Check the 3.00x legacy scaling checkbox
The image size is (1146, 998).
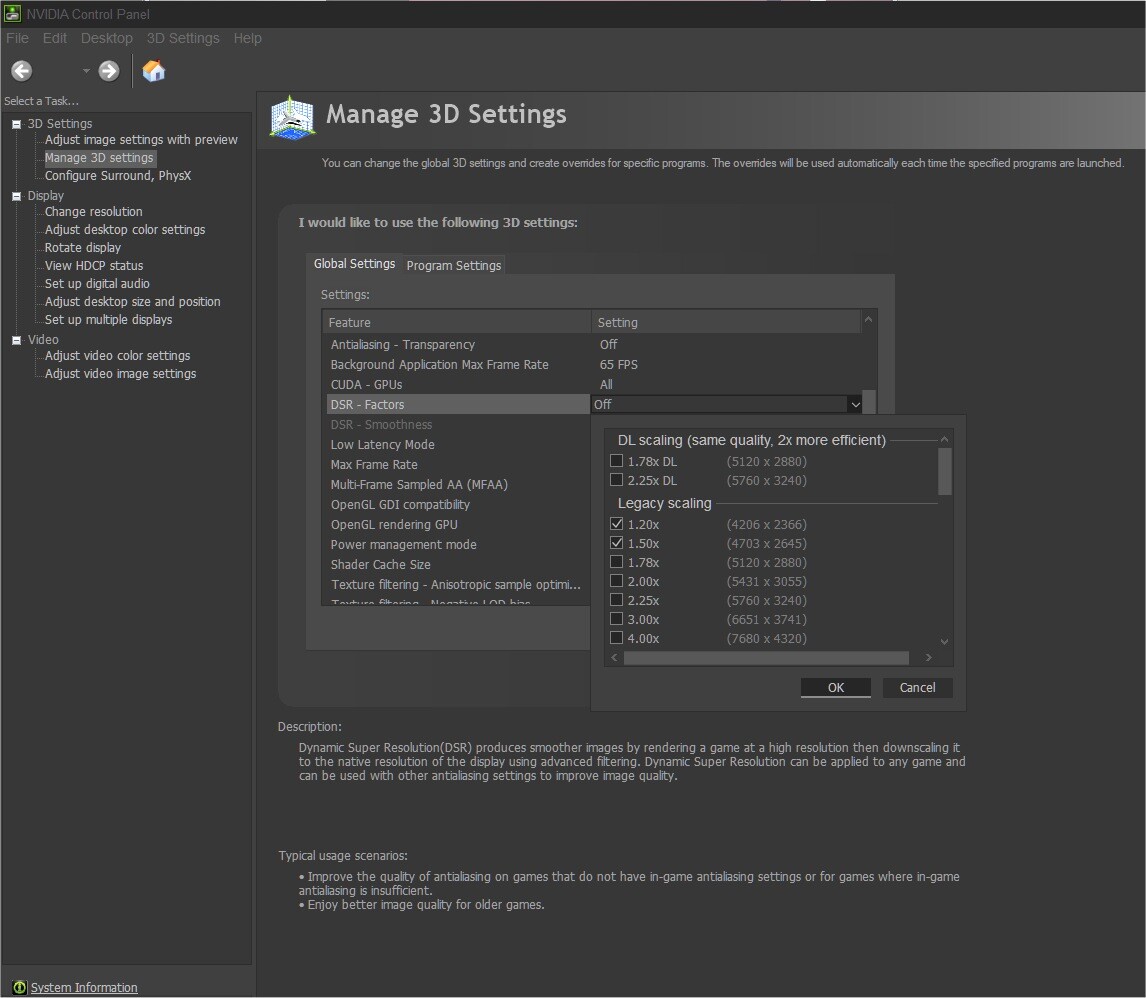tap(616, 619)
